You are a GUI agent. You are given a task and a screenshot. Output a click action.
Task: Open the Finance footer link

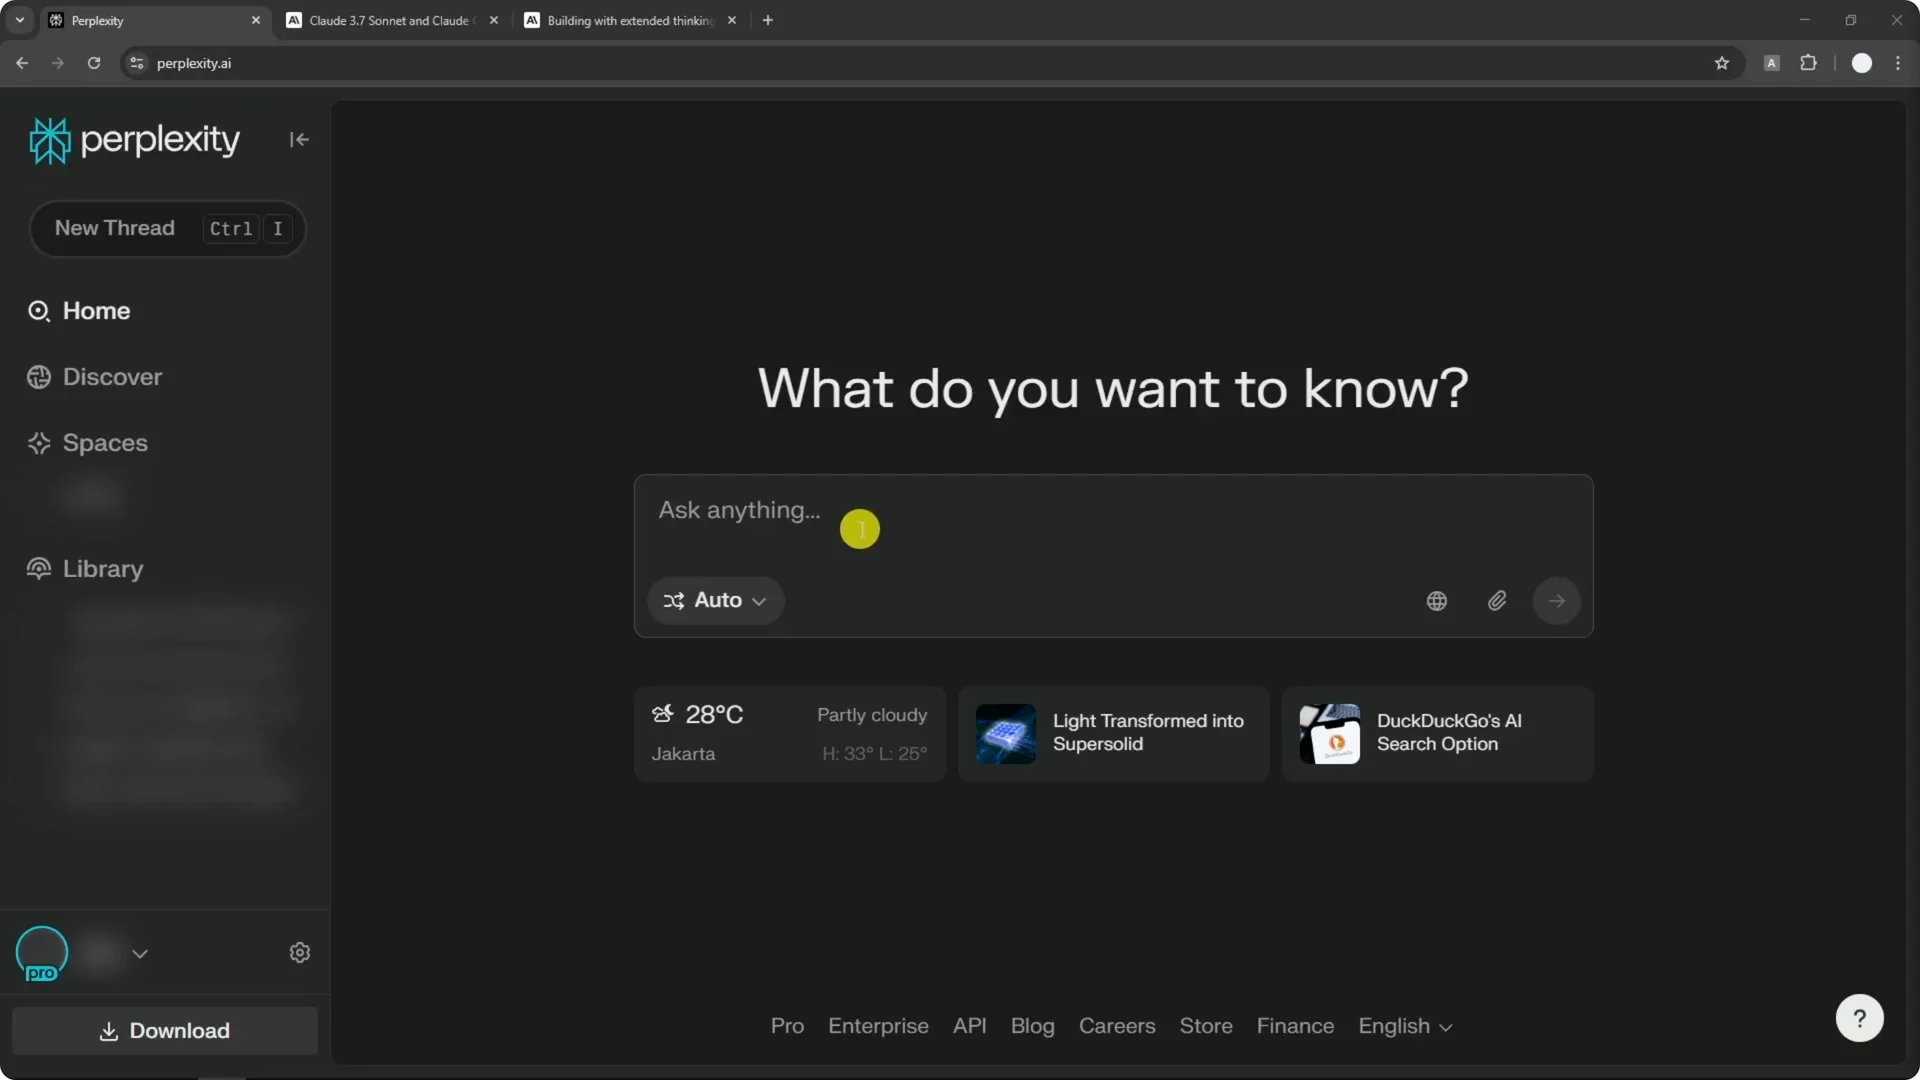(1295, 1027)
